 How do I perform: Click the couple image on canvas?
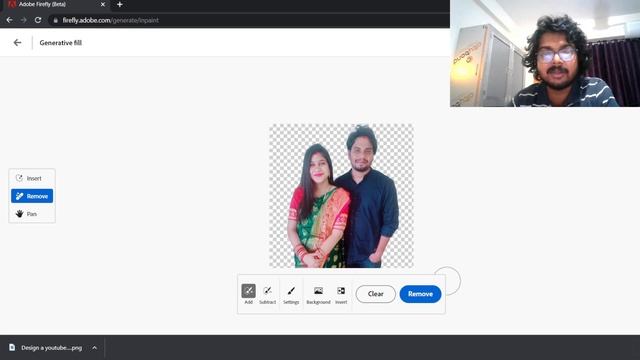point(341,196)
